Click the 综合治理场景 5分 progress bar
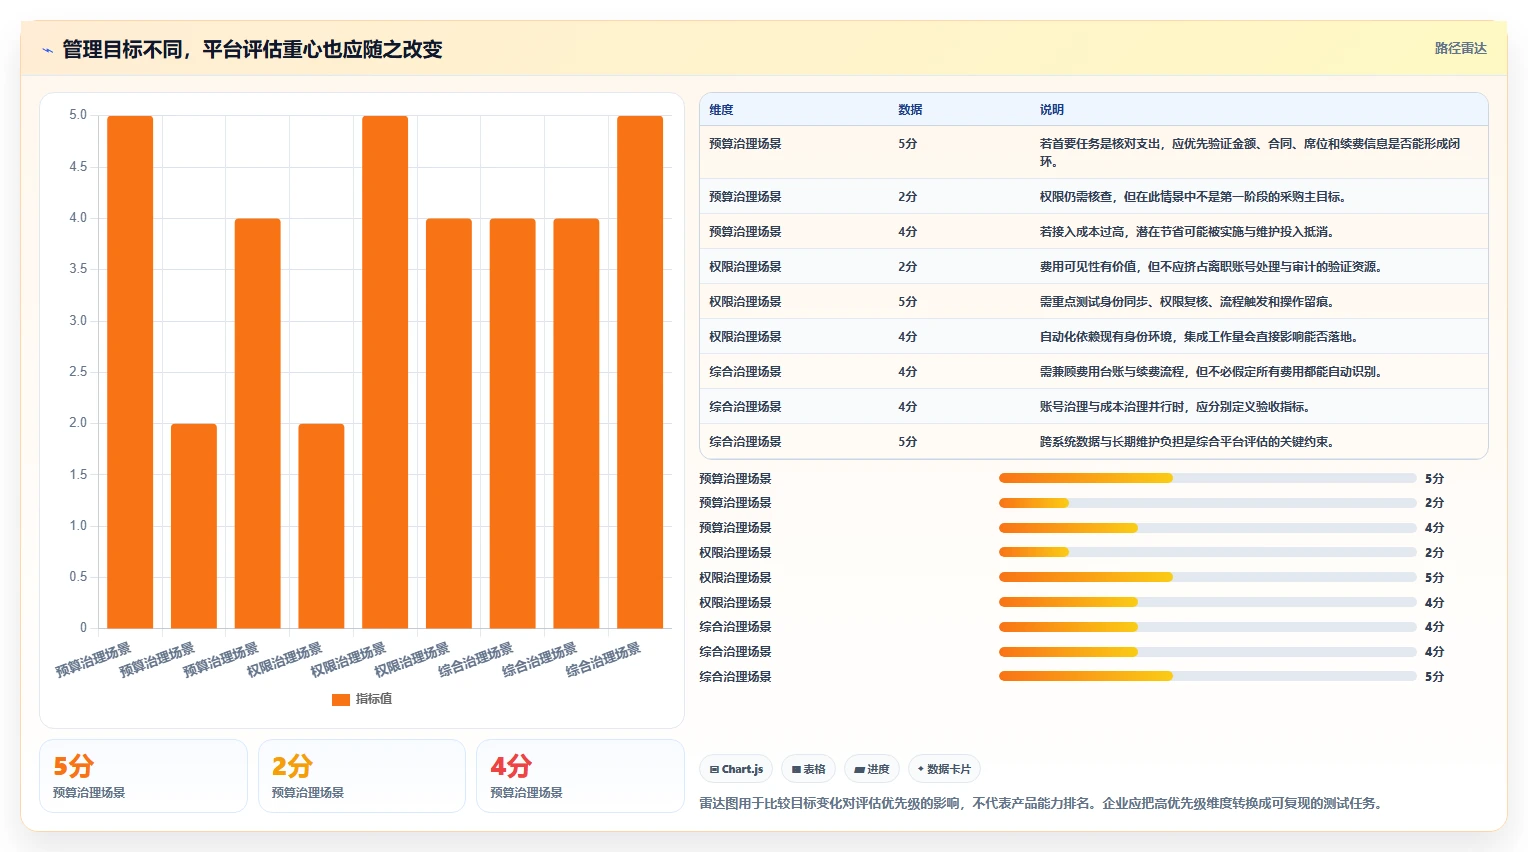The image size is (1528, 852). 1208,676
